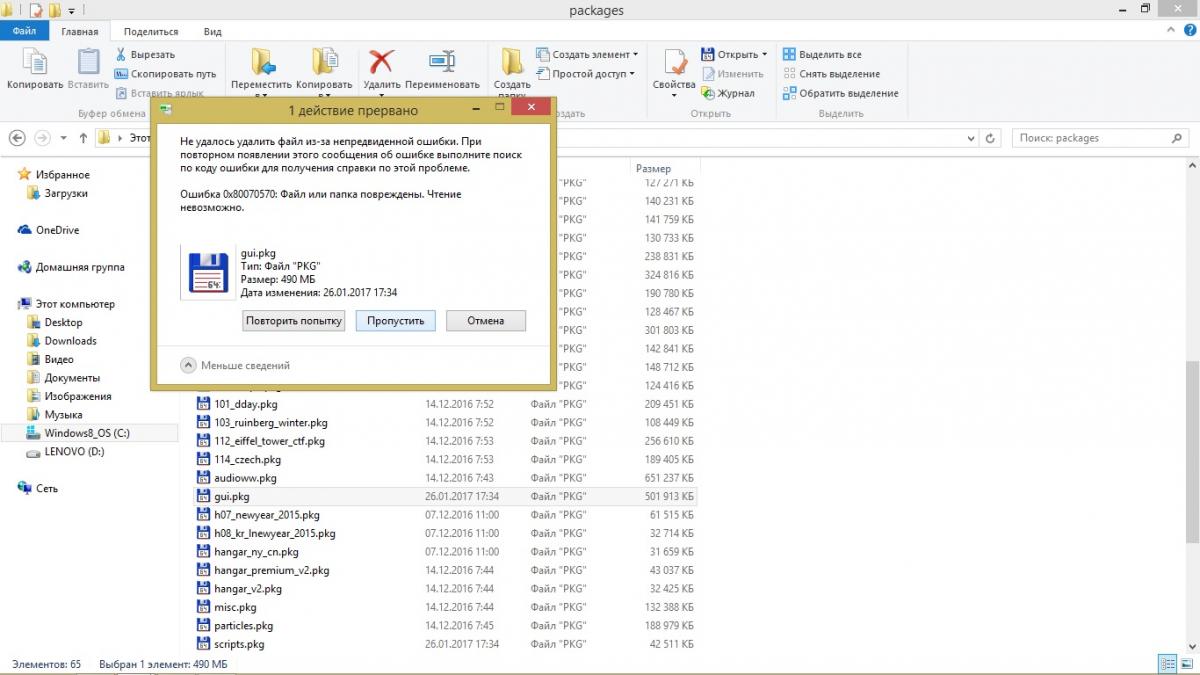The height and width of the screenshot is (675, 1200).
Task: Click the Create folder (Создать папку) icon
Action: 512,63
